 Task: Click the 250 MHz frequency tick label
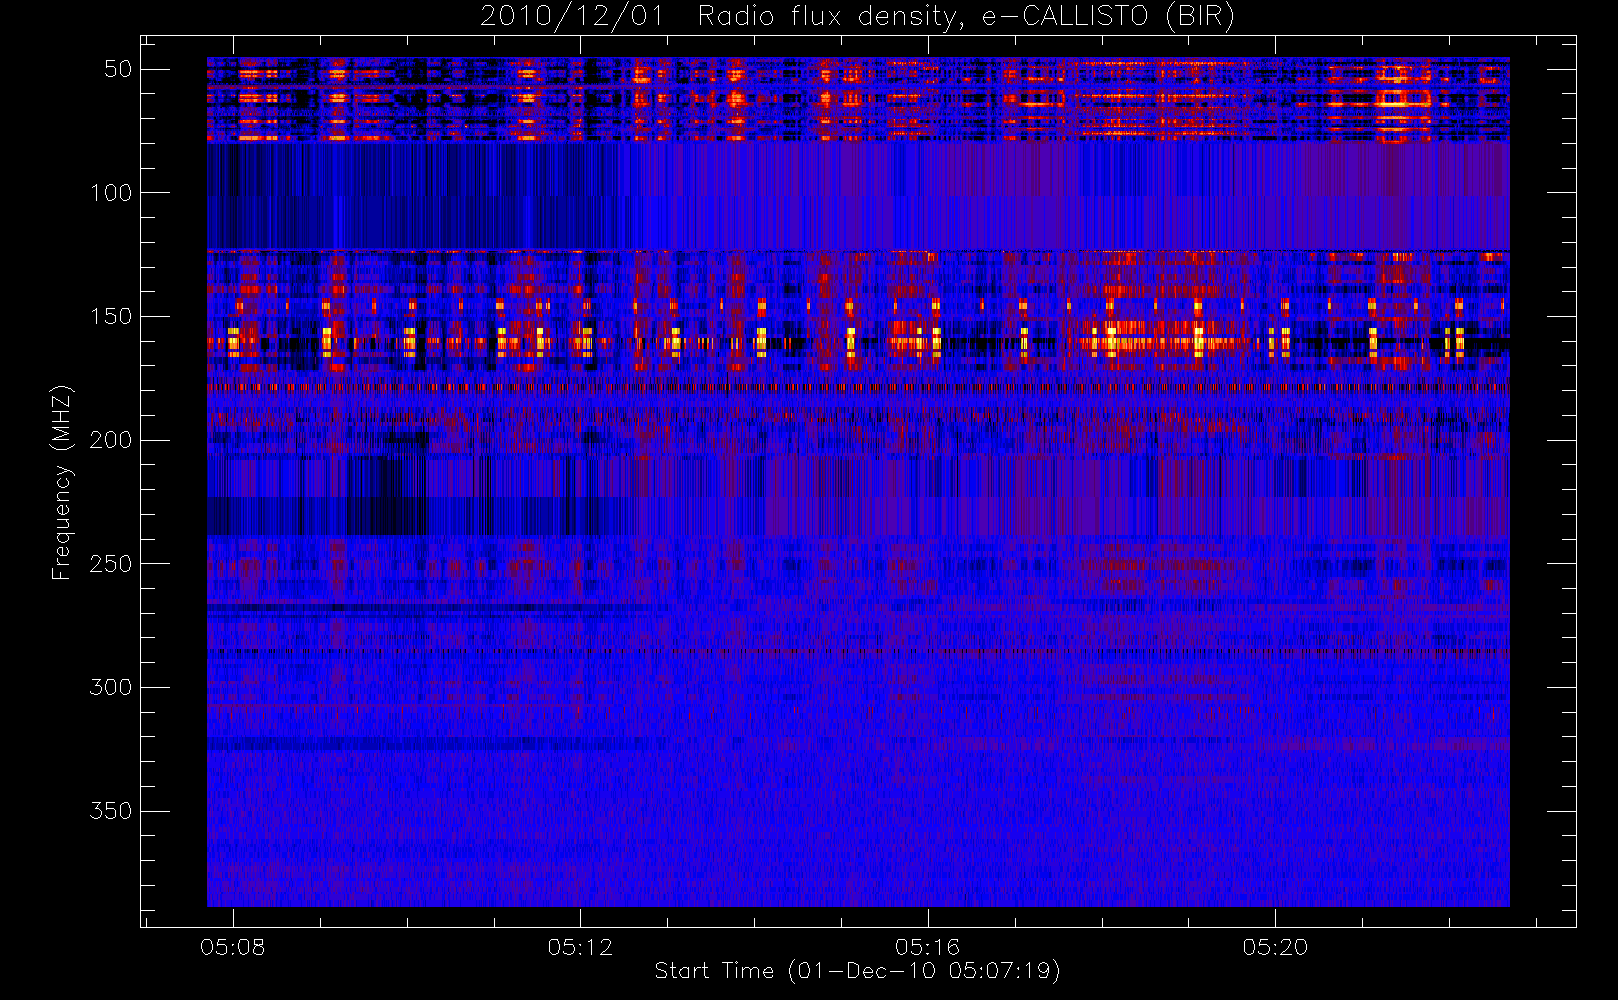tap(111, 564)
